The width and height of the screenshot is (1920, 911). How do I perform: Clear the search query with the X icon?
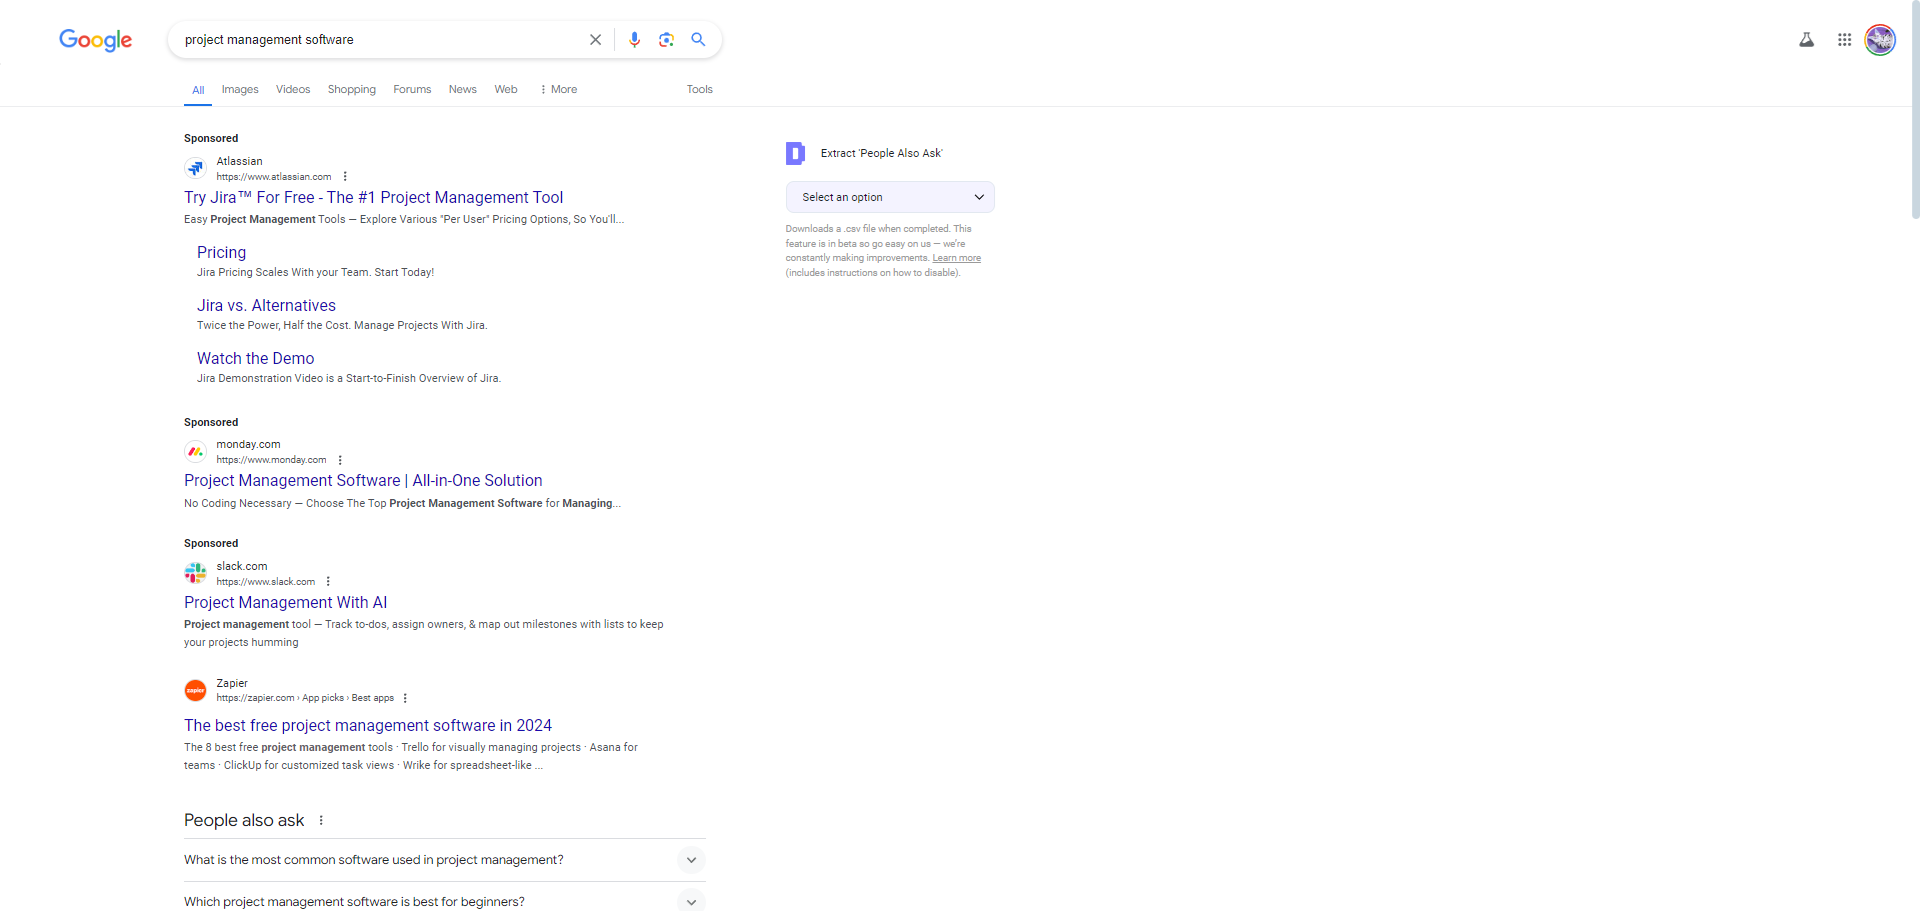pyautogui.click(x=595, y=39)
